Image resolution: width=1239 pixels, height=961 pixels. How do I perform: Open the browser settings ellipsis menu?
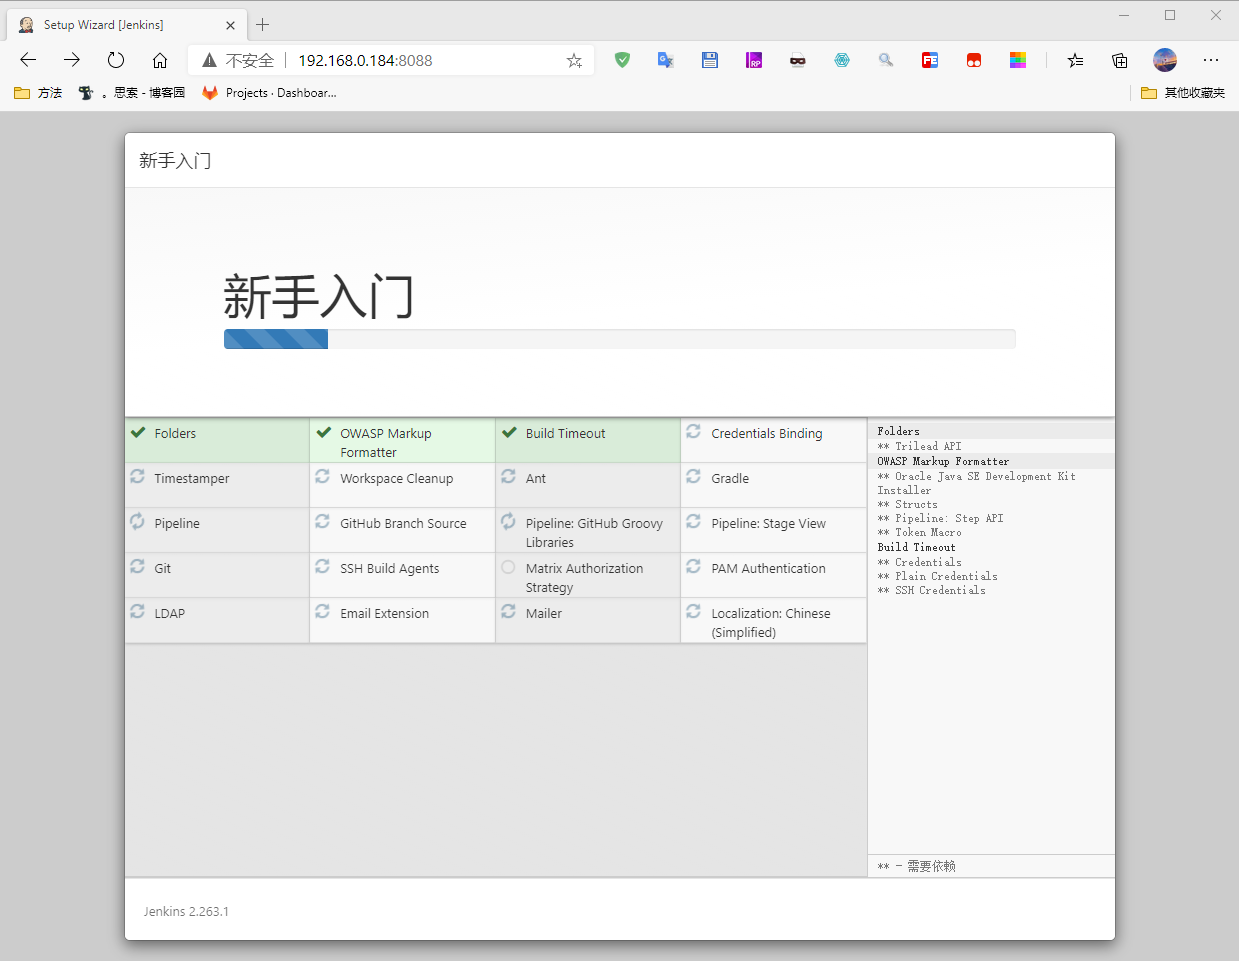point(1211,60)
